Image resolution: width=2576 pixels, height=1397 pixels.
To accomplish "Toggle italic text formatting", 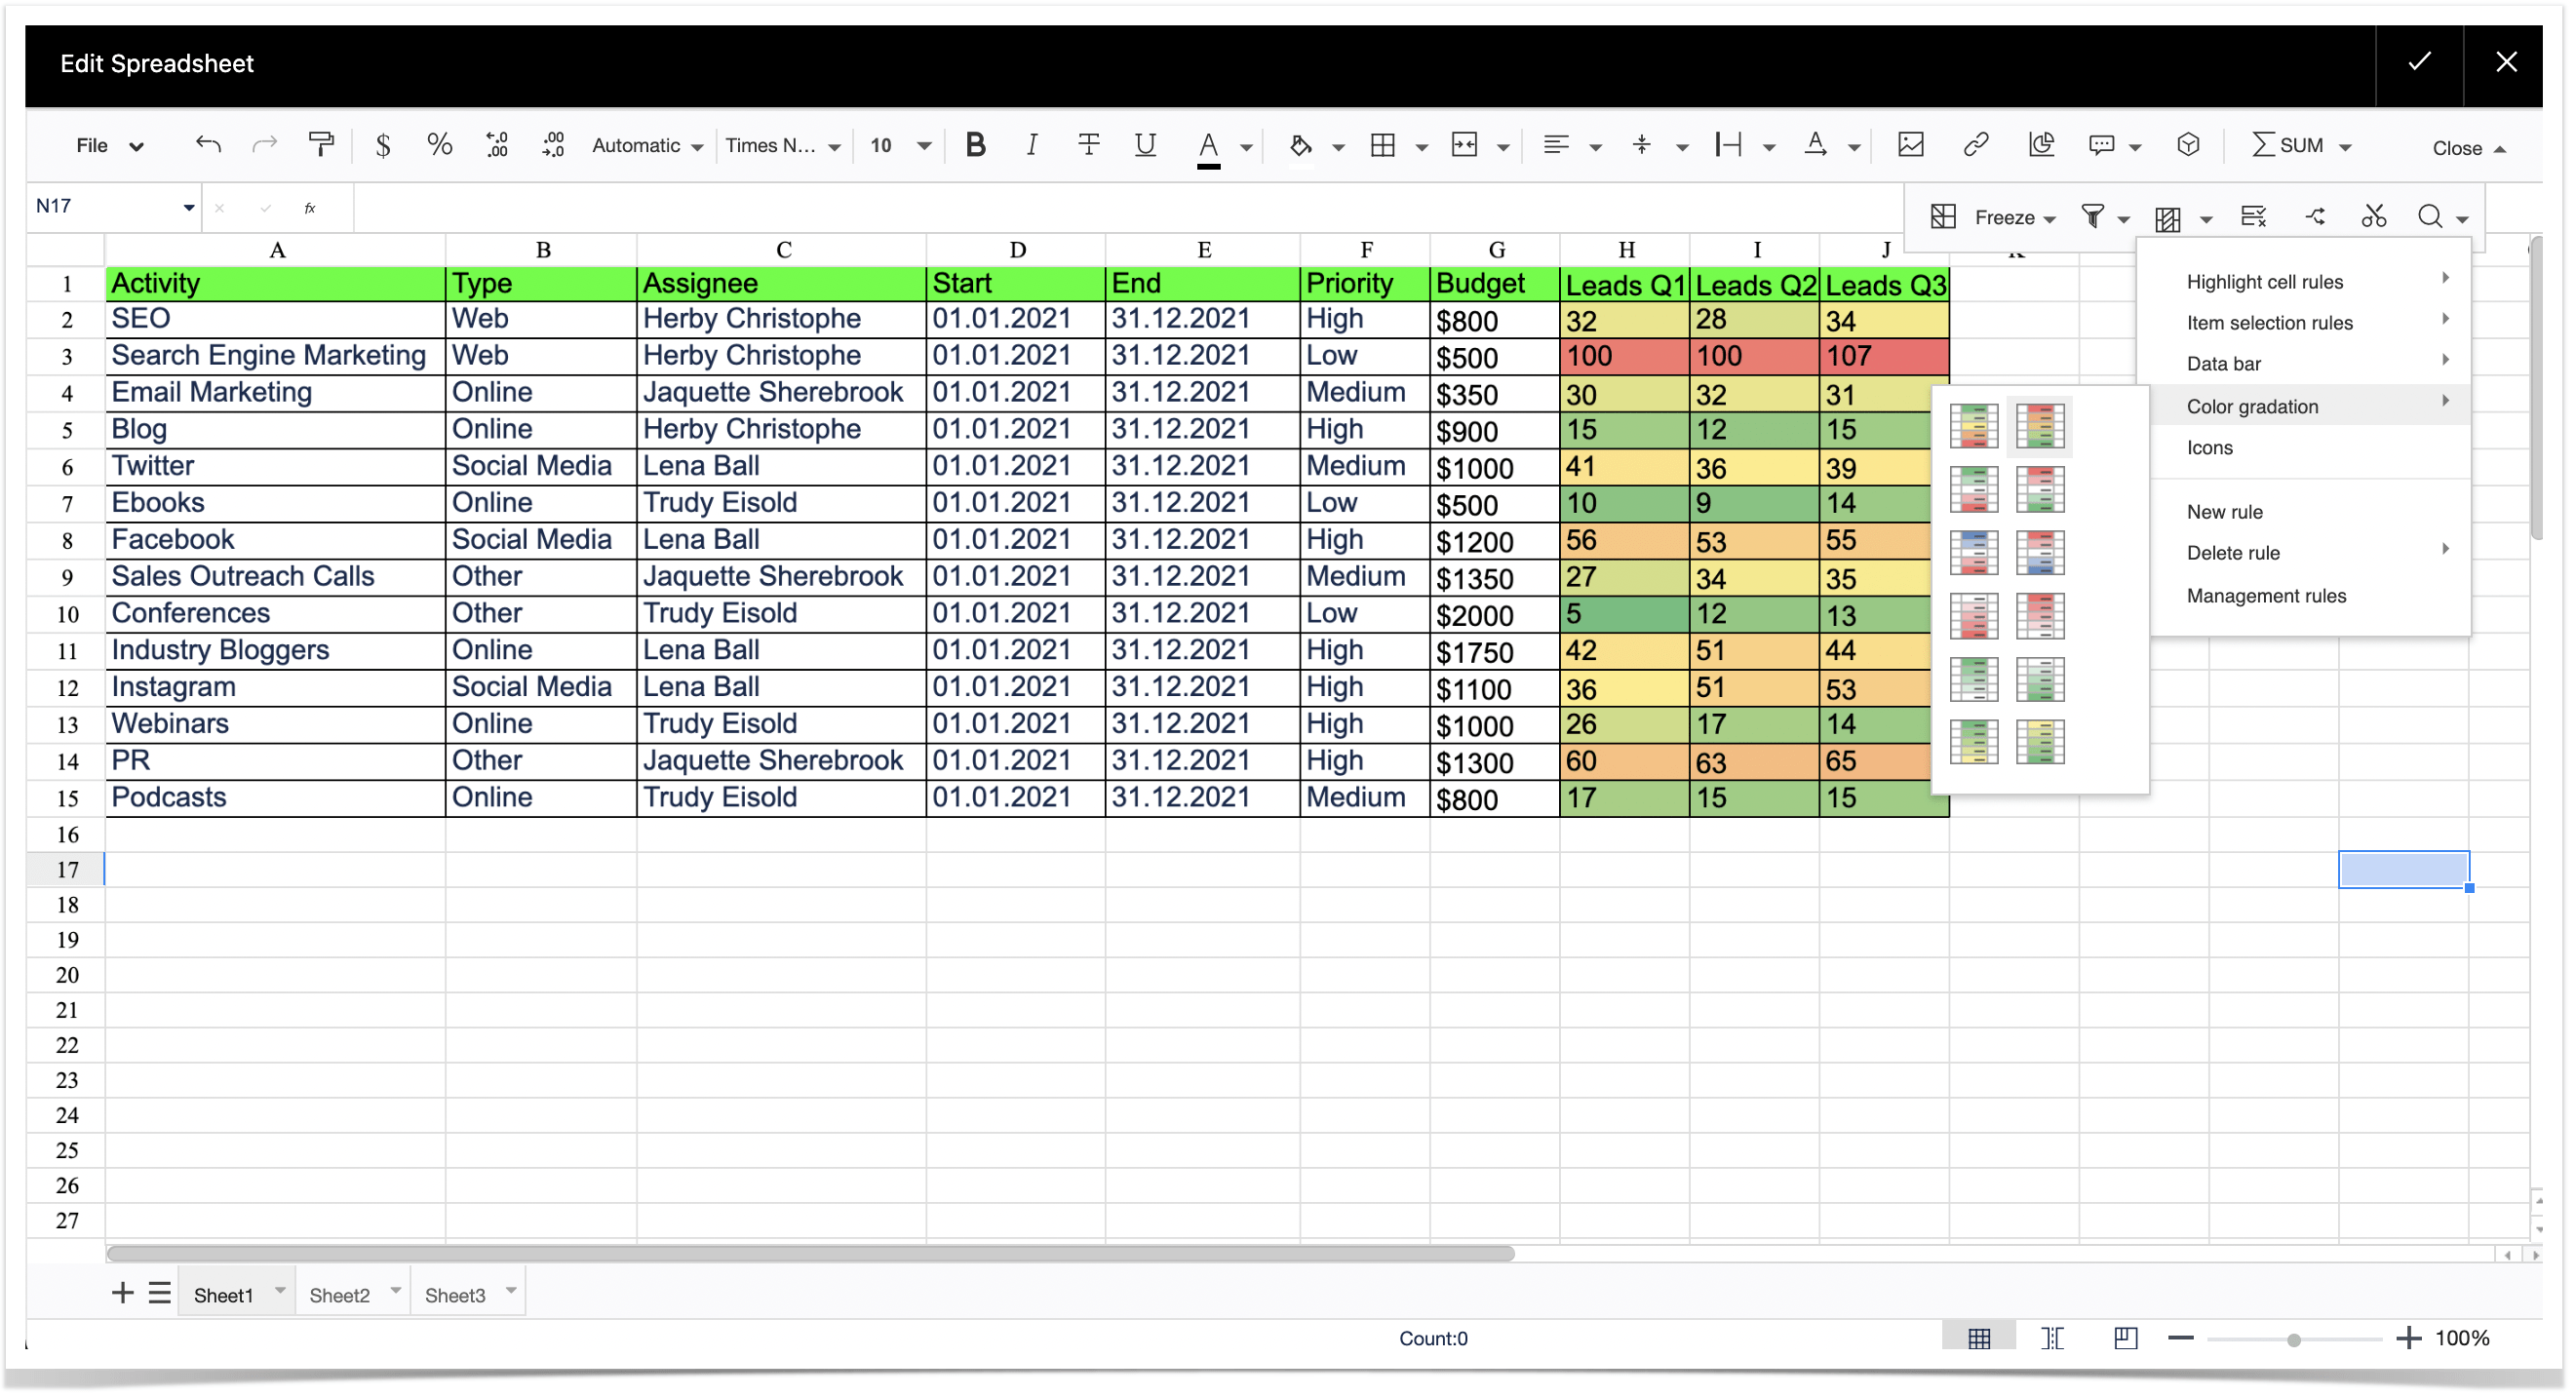I will (1031, 146).
